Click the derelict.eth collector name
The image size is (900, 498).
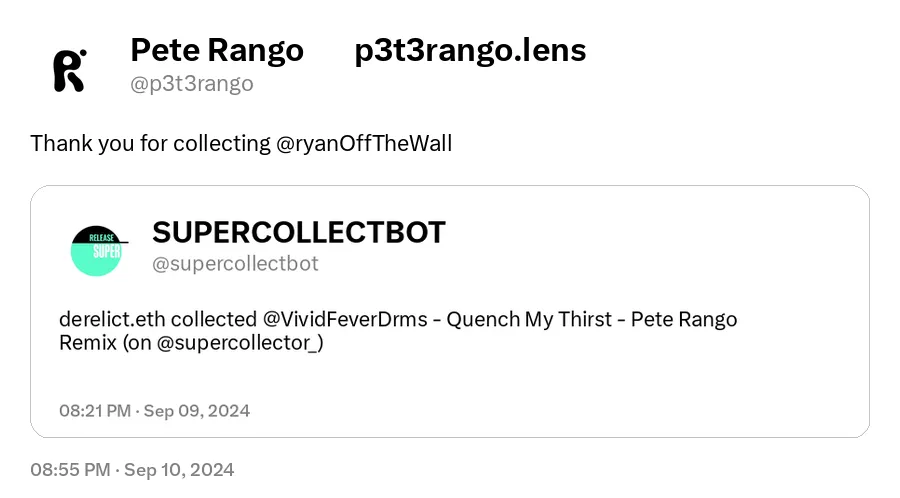(x=112, y=319)
